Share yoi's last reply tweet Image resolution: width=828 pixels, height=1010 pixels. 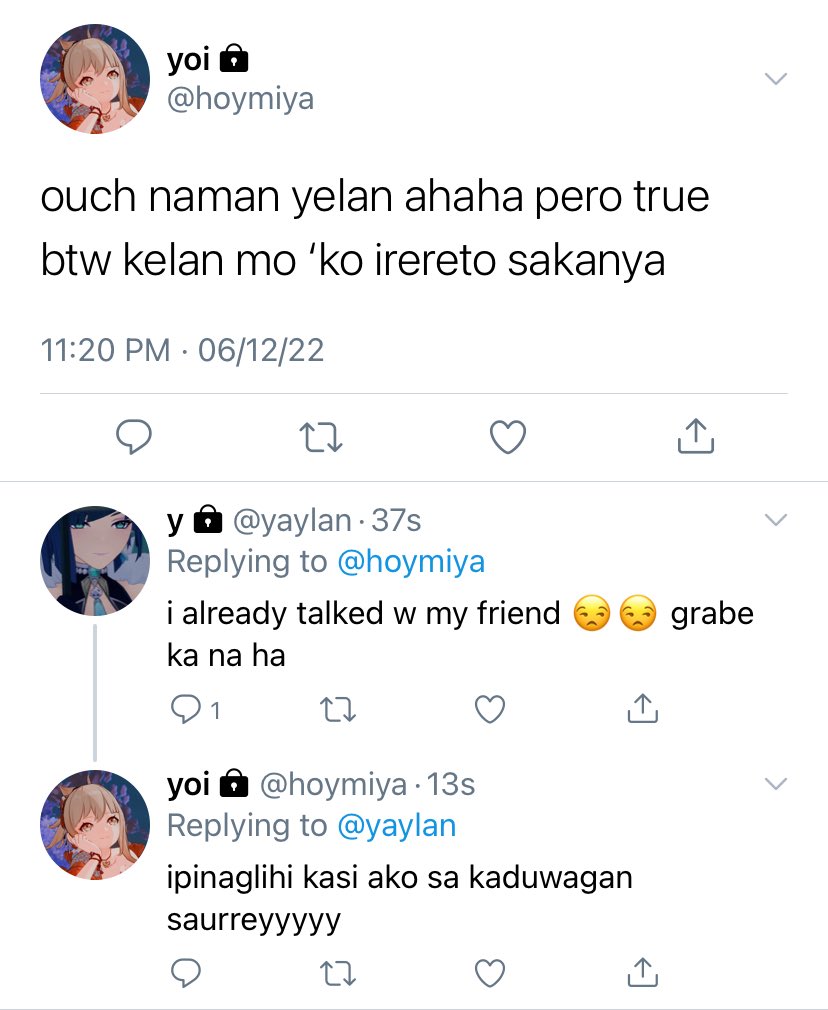tap(642, 973)
